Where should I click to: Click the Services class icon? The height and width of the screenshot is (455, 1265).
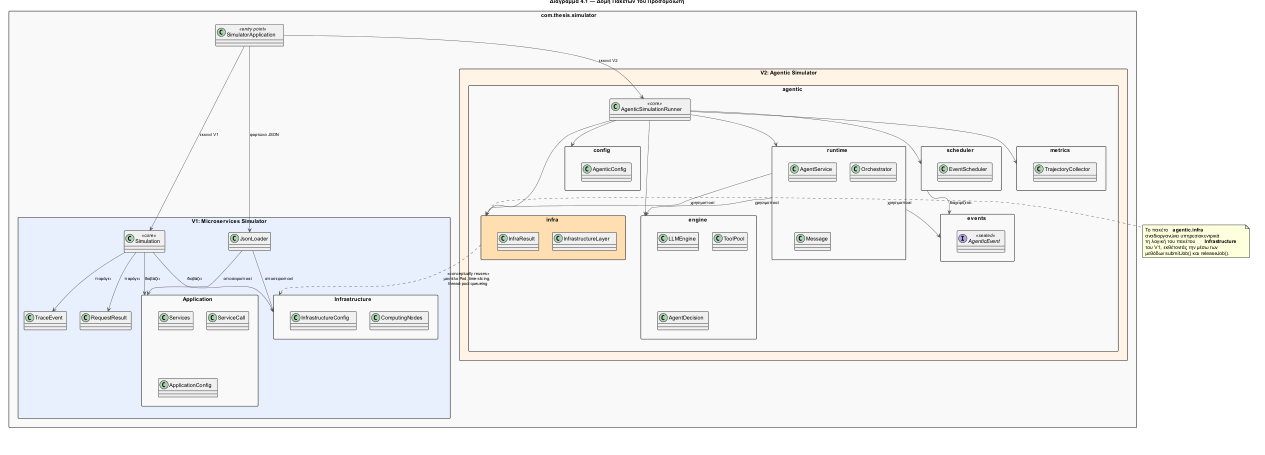[165, 317]
